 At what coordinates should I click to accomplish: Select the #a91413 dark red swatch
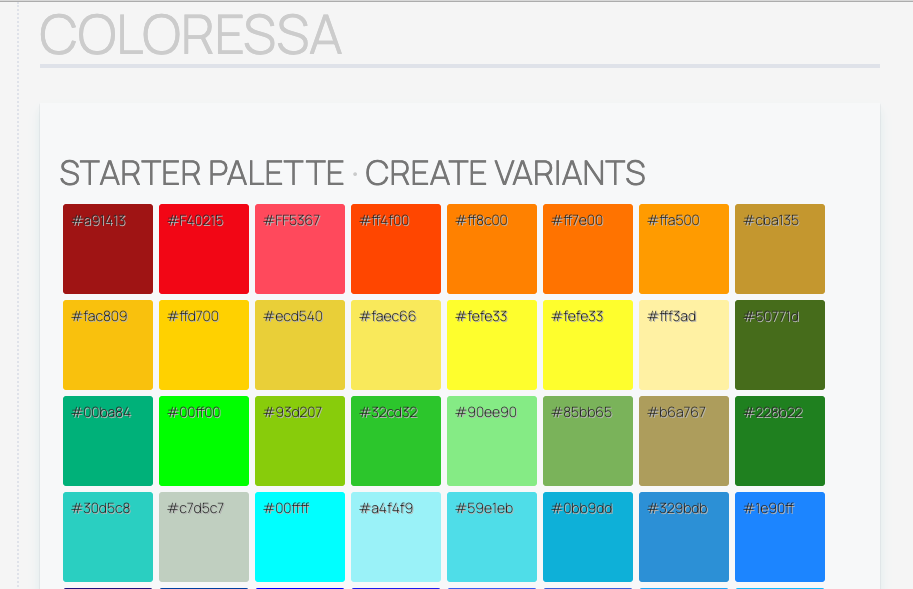point(107,249)
